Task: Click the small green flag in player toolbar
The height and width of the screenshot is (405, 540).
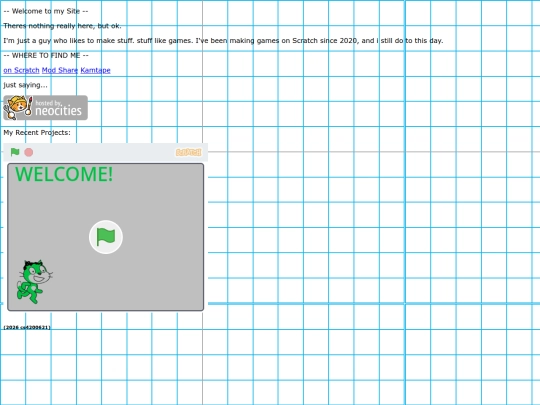Action: (x=15, y=152)
